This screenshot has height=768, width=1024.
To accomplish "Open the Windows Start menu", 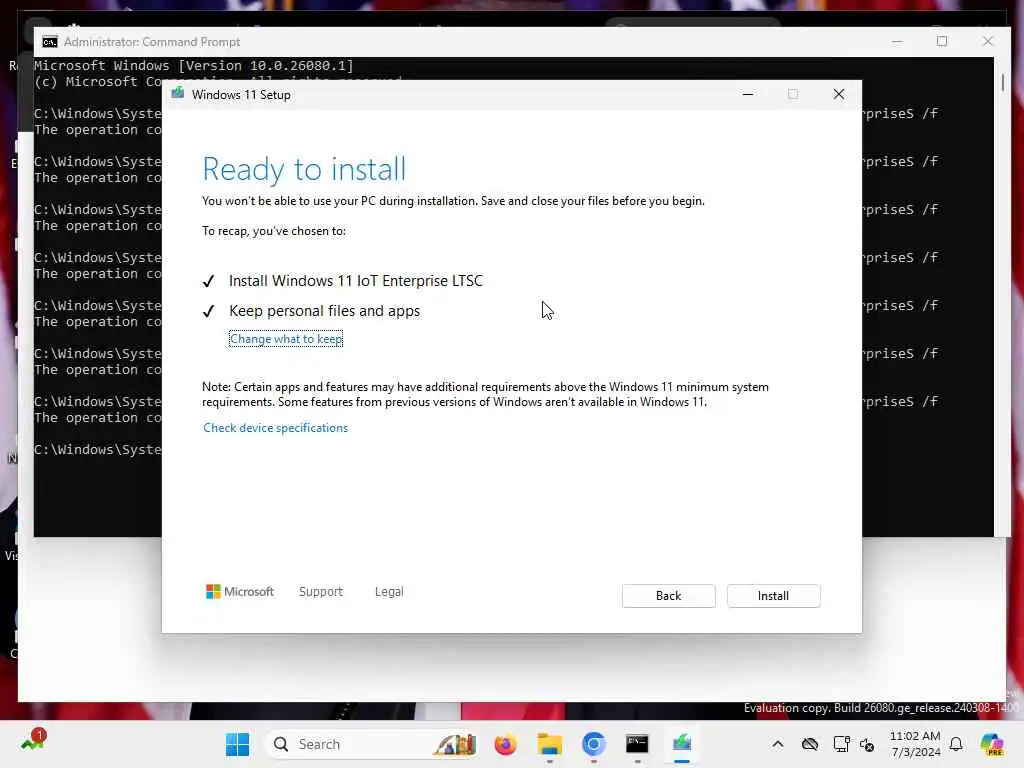I will point(237,744).
